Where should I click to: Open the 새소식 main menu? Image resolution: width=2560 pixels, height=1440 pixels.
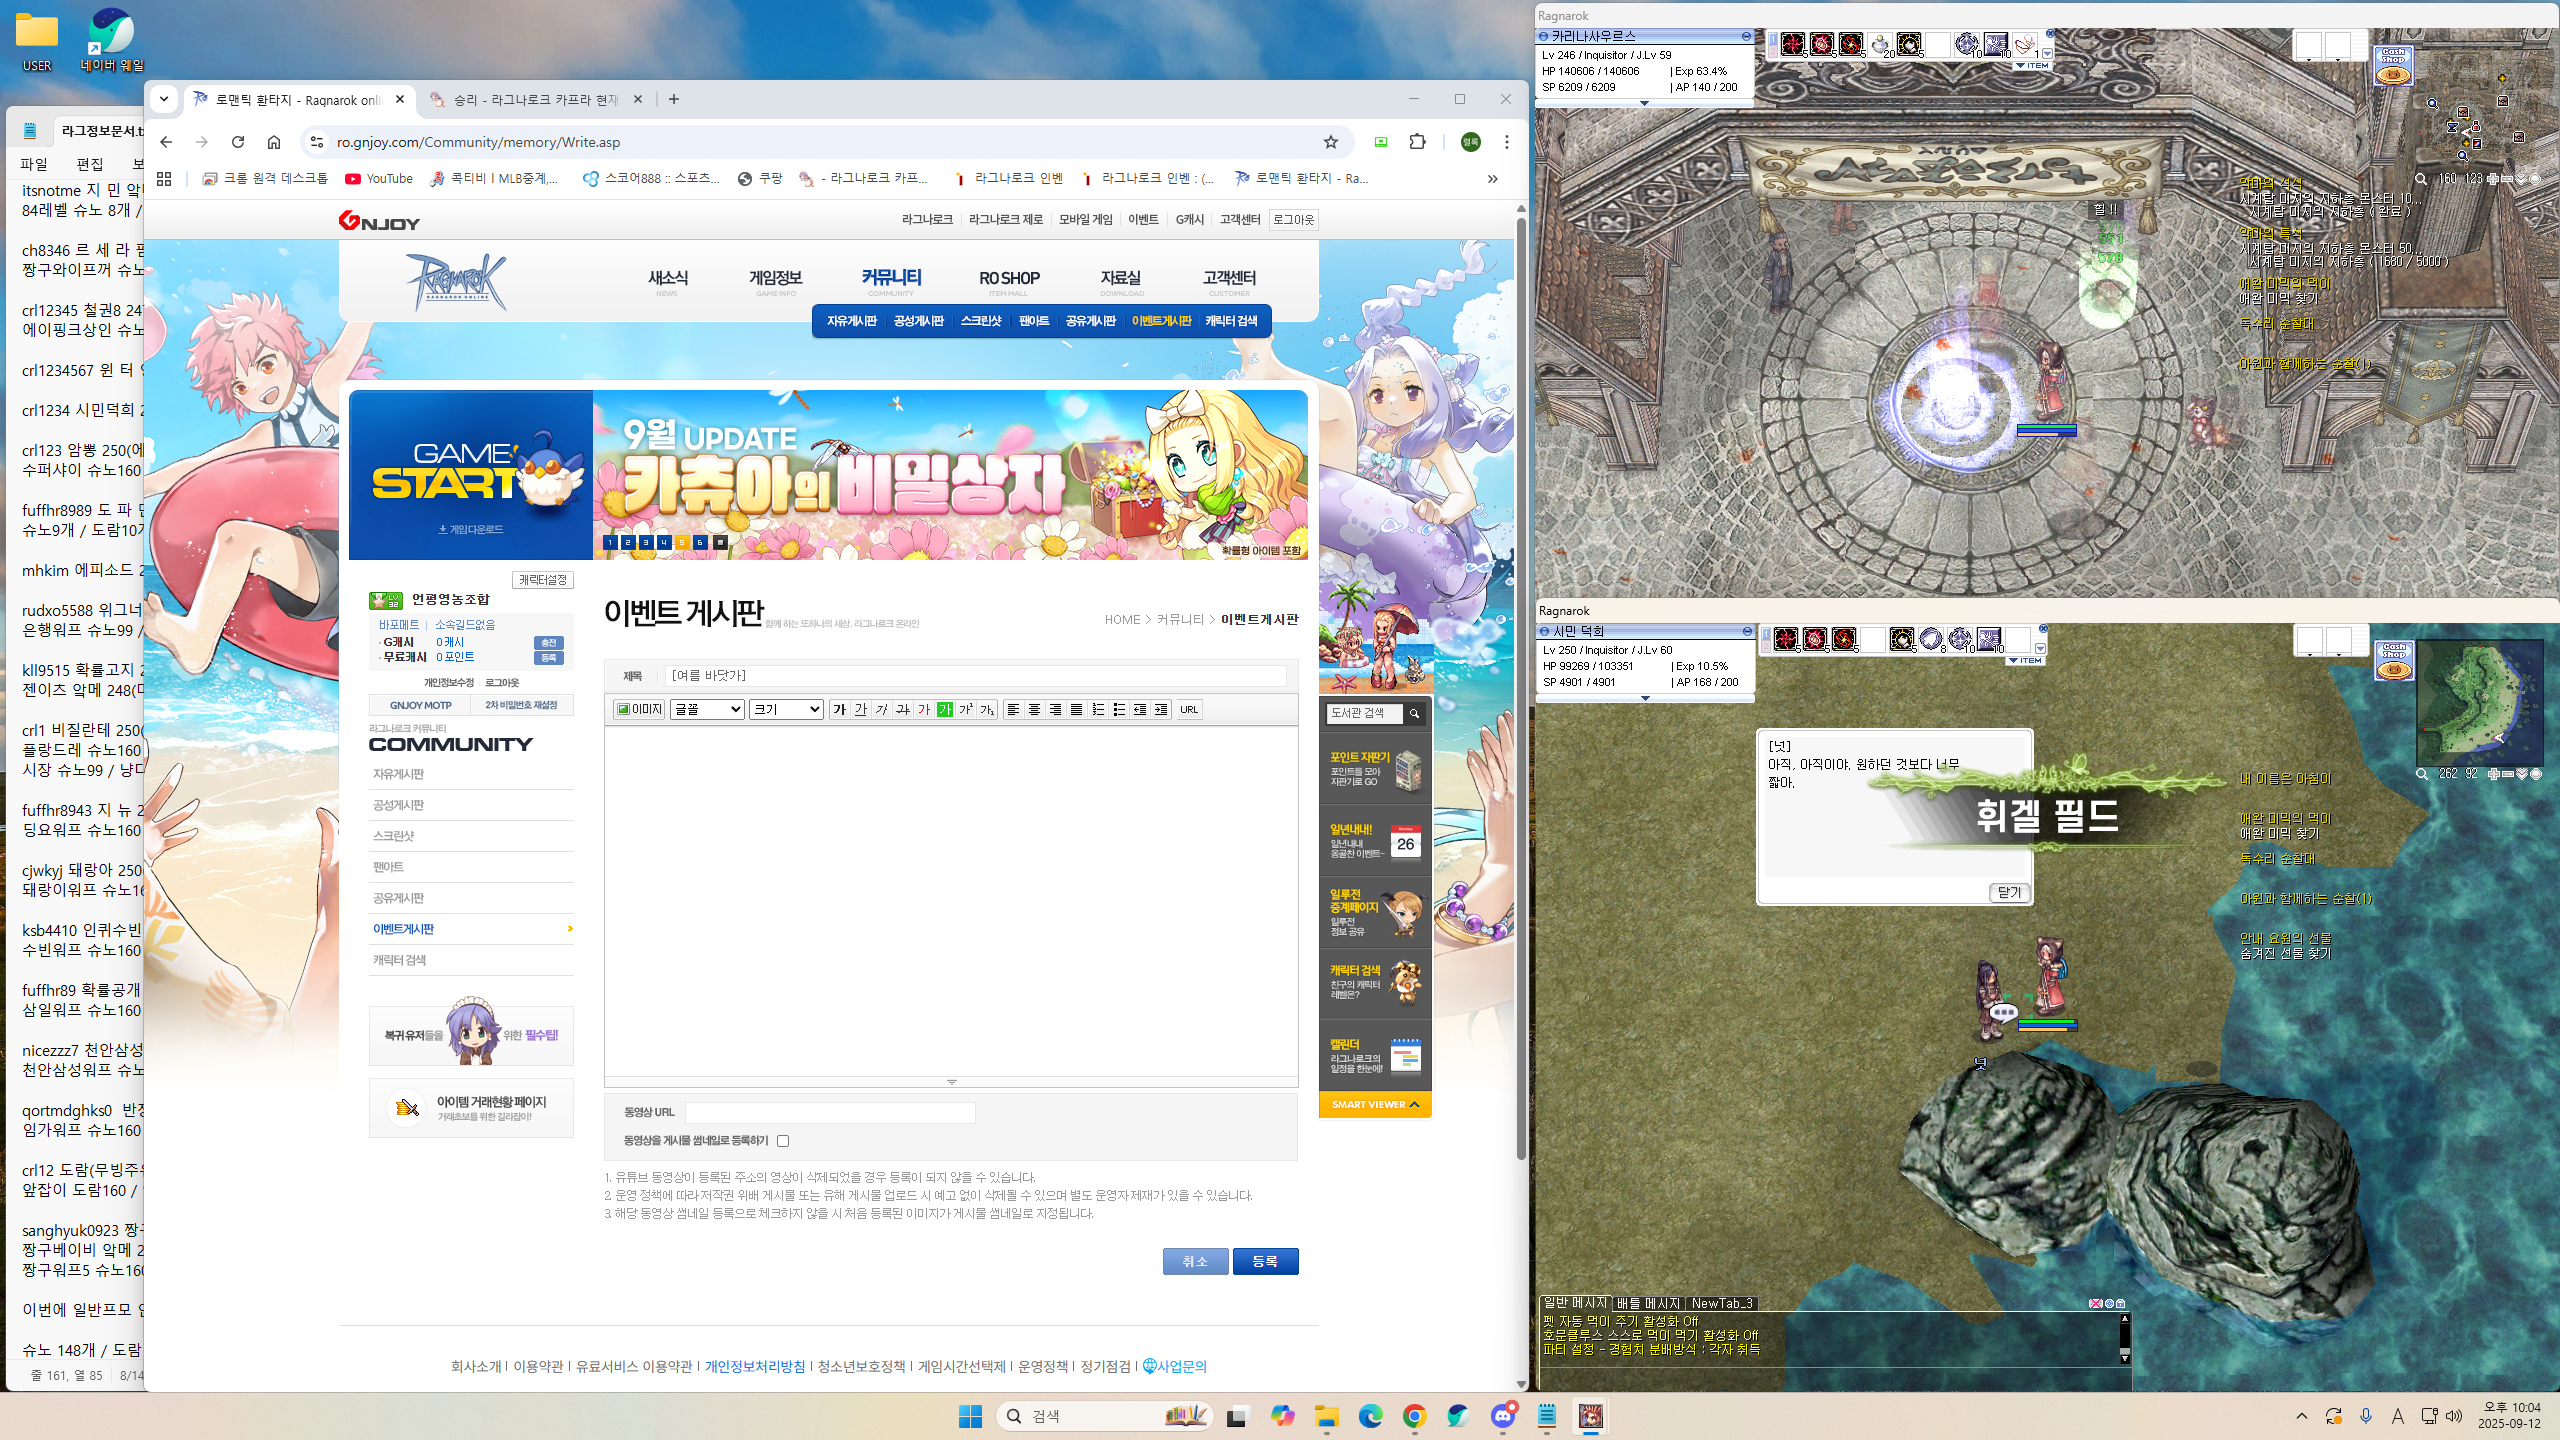pyautogui.click(x=667, y=280)
